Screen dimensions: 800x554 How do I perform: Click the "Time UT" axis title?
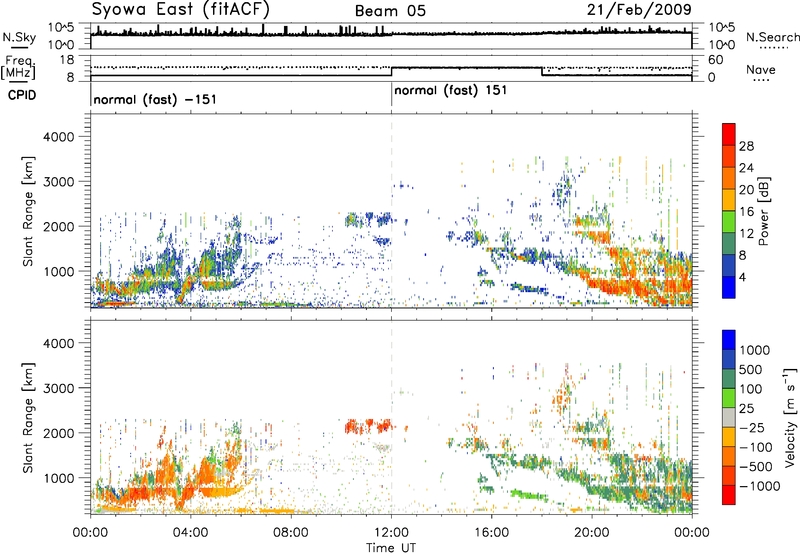(391, 548)
